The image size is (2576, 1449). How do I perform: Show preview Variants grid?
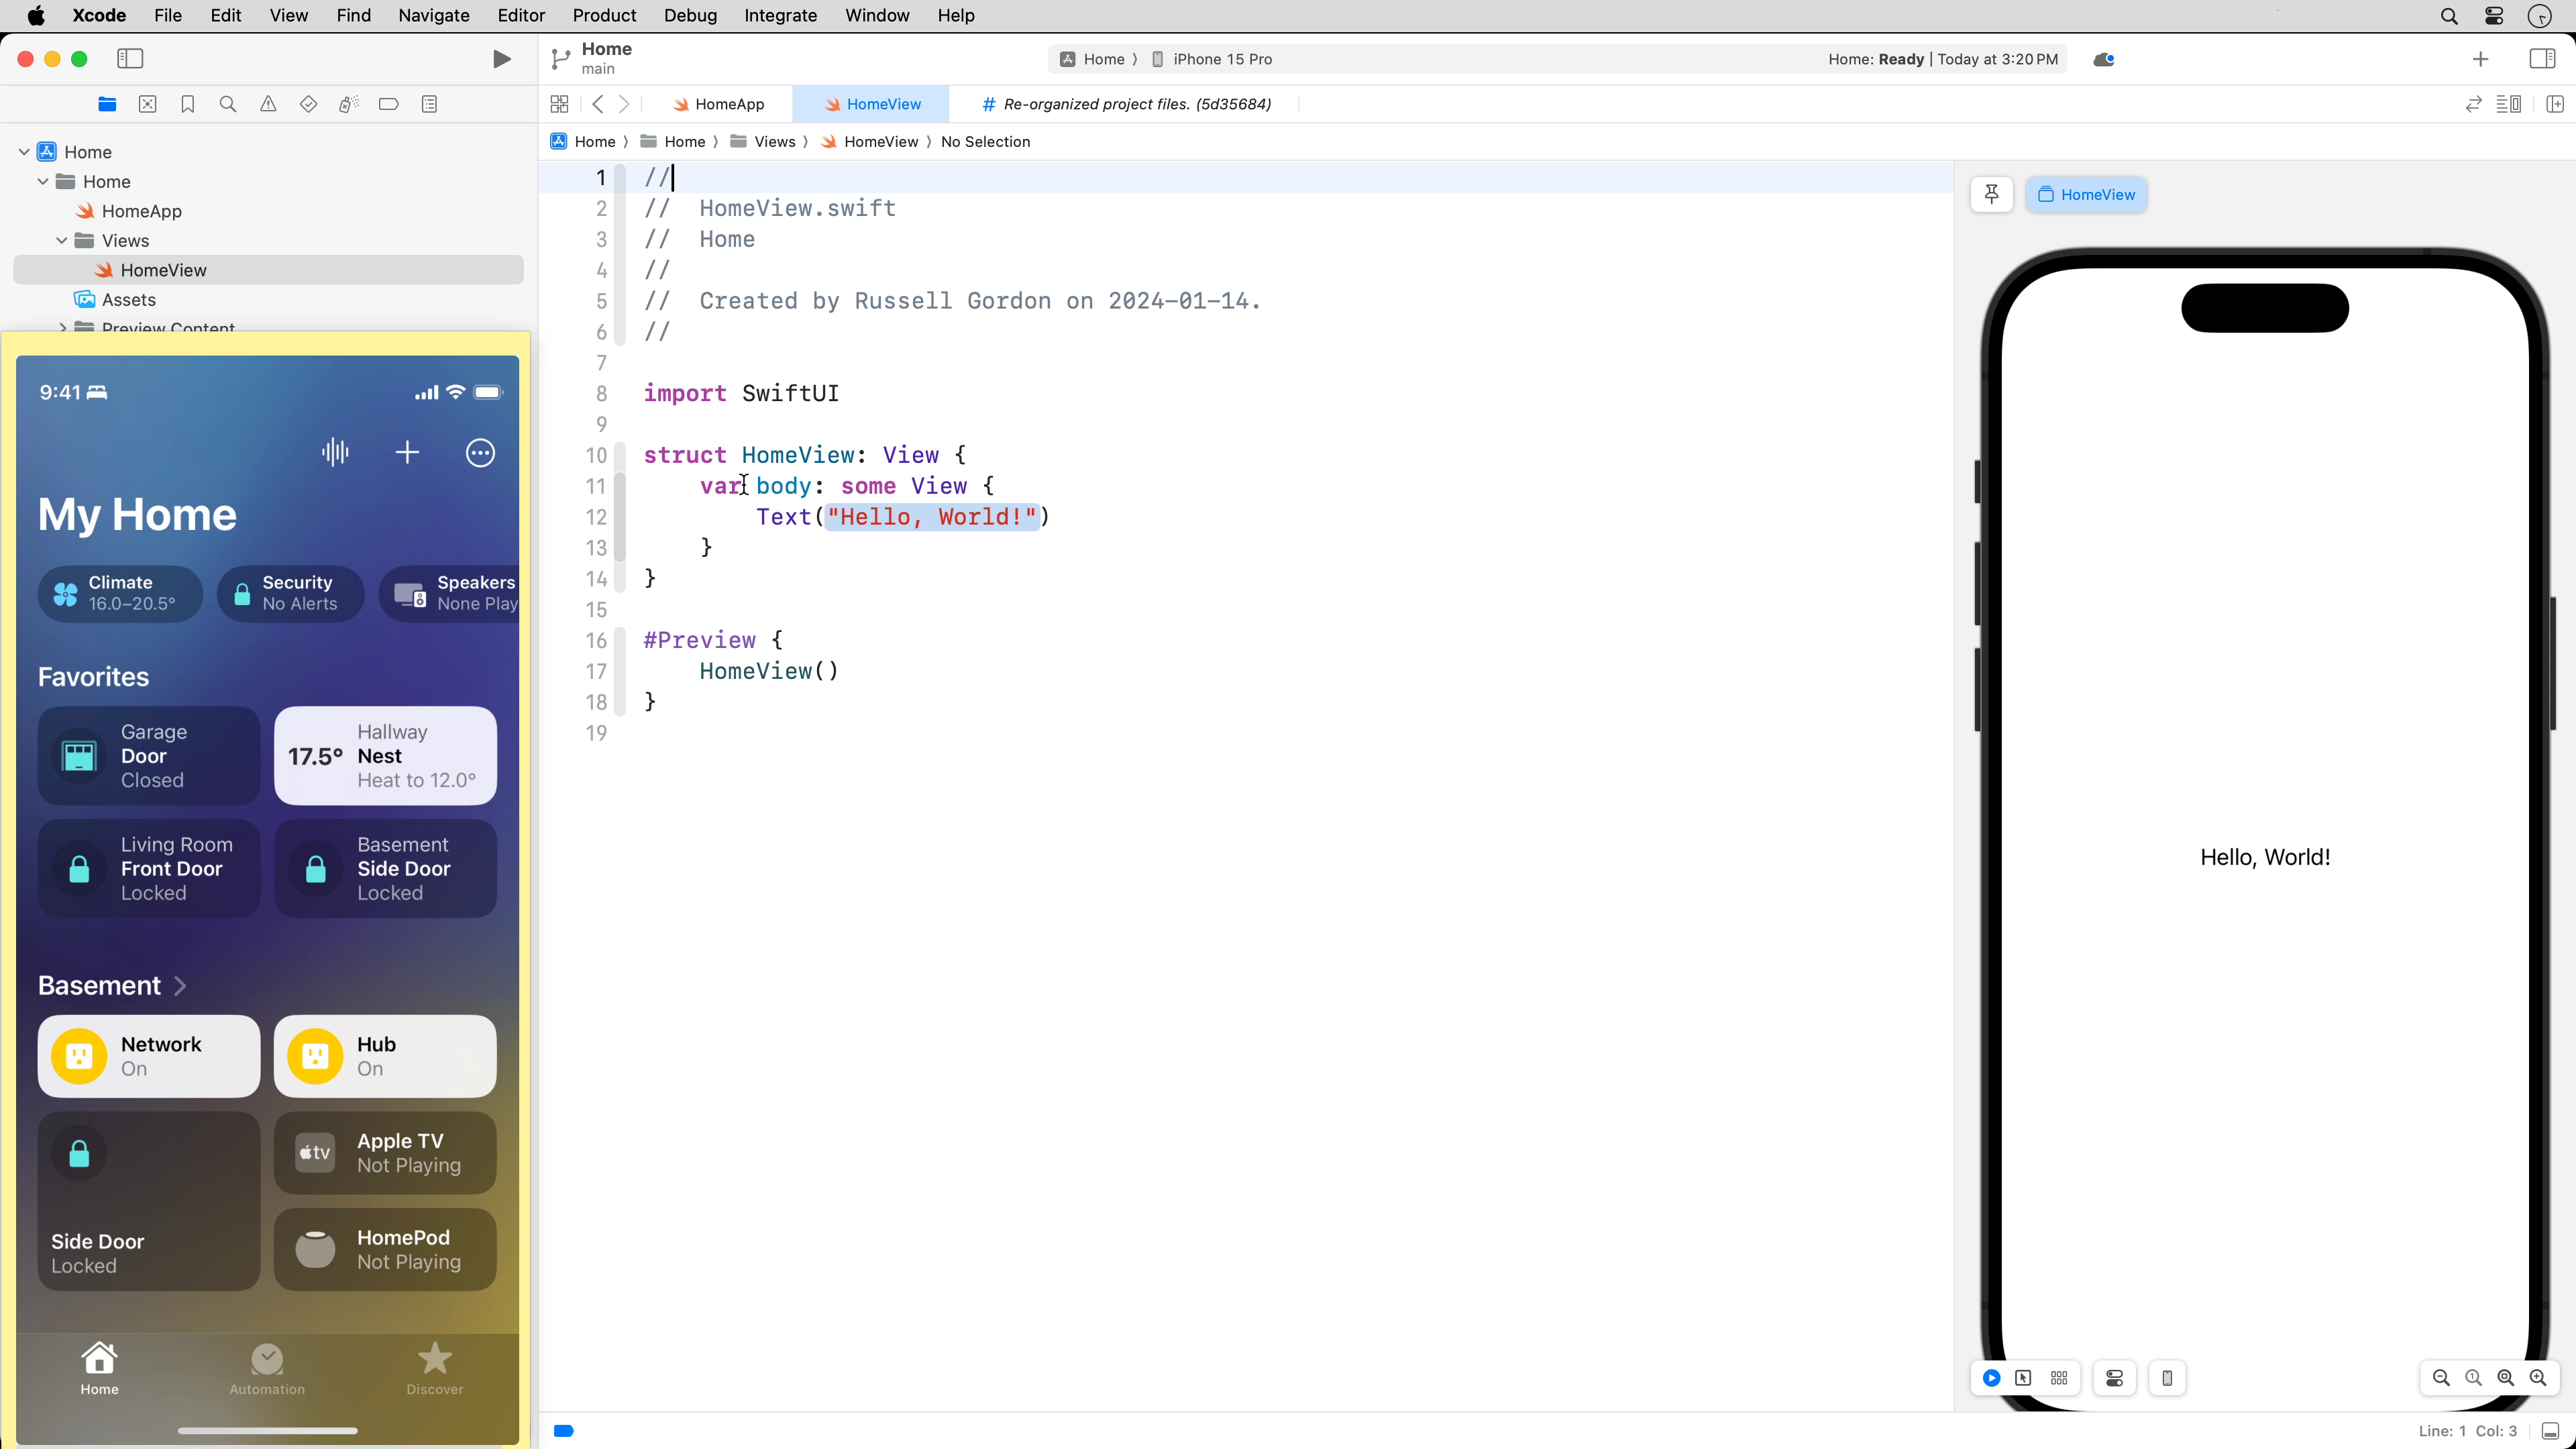[2059, 1378]
